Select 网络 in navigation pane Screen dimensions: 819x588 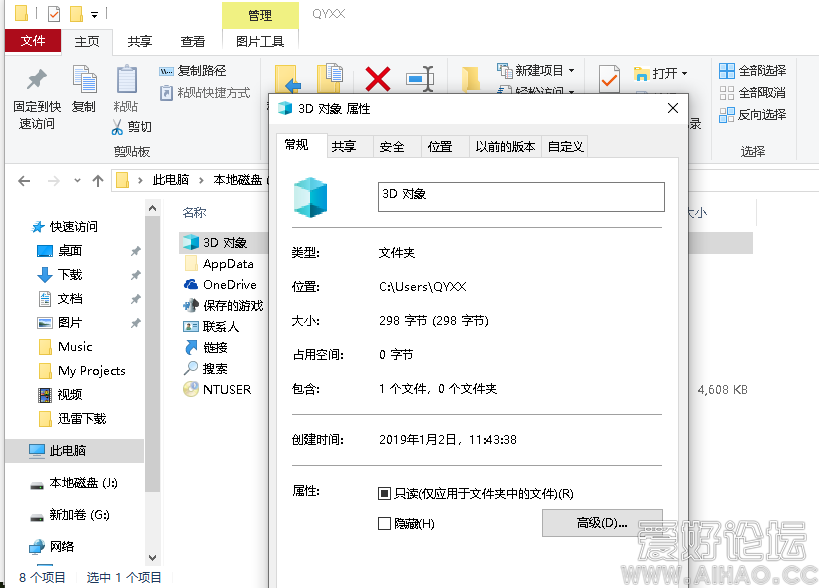pyautogui.click(x=51, y=547)
